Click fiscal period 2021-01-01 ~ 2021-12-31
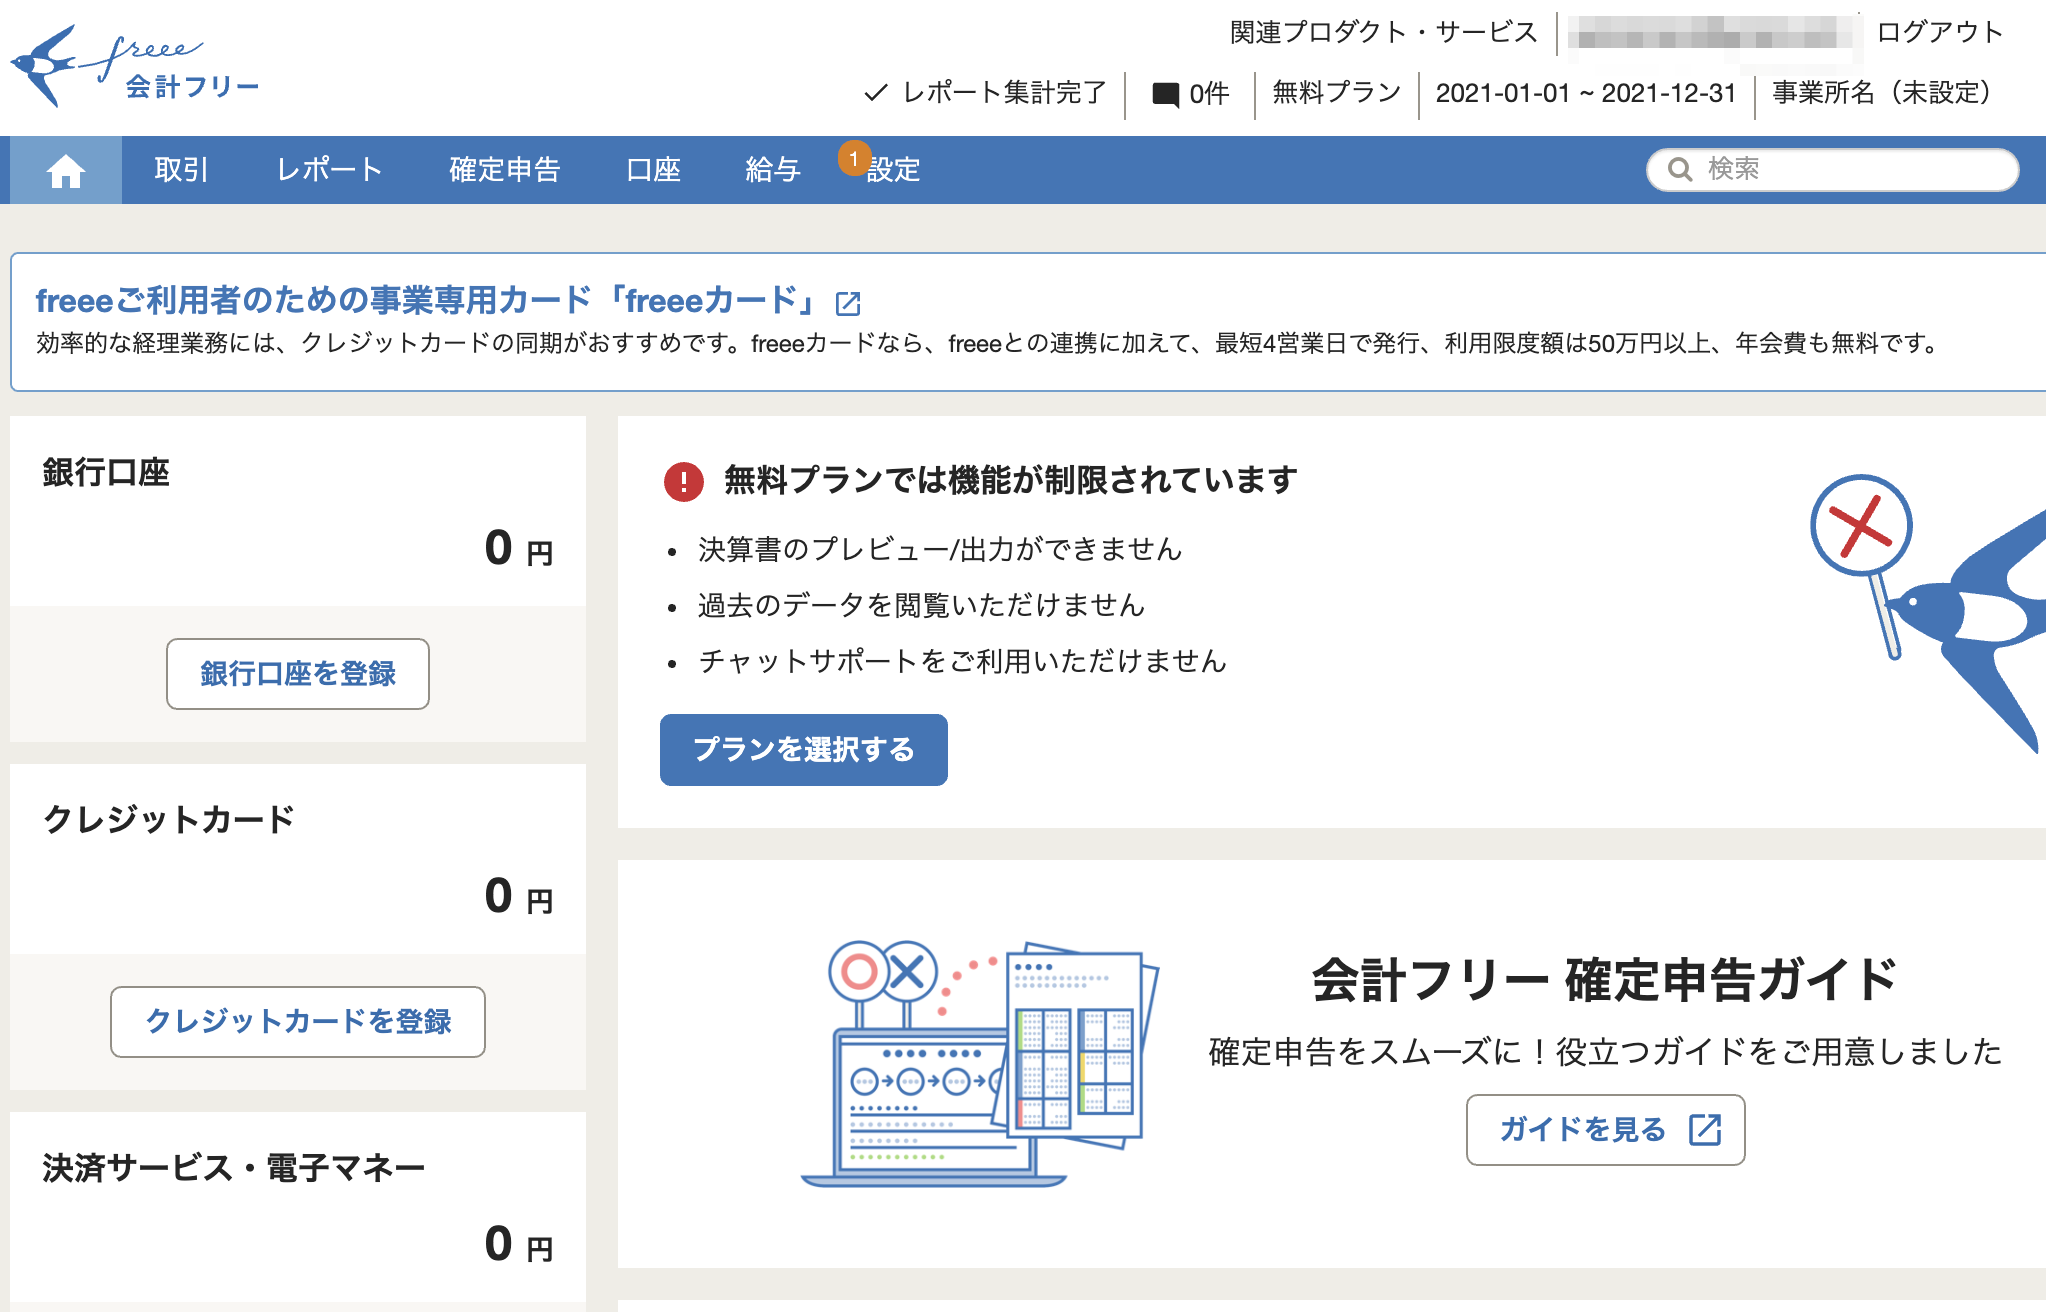Image resolution: width=2046 pixels, height=1312 pixels. pos(1586,93)
